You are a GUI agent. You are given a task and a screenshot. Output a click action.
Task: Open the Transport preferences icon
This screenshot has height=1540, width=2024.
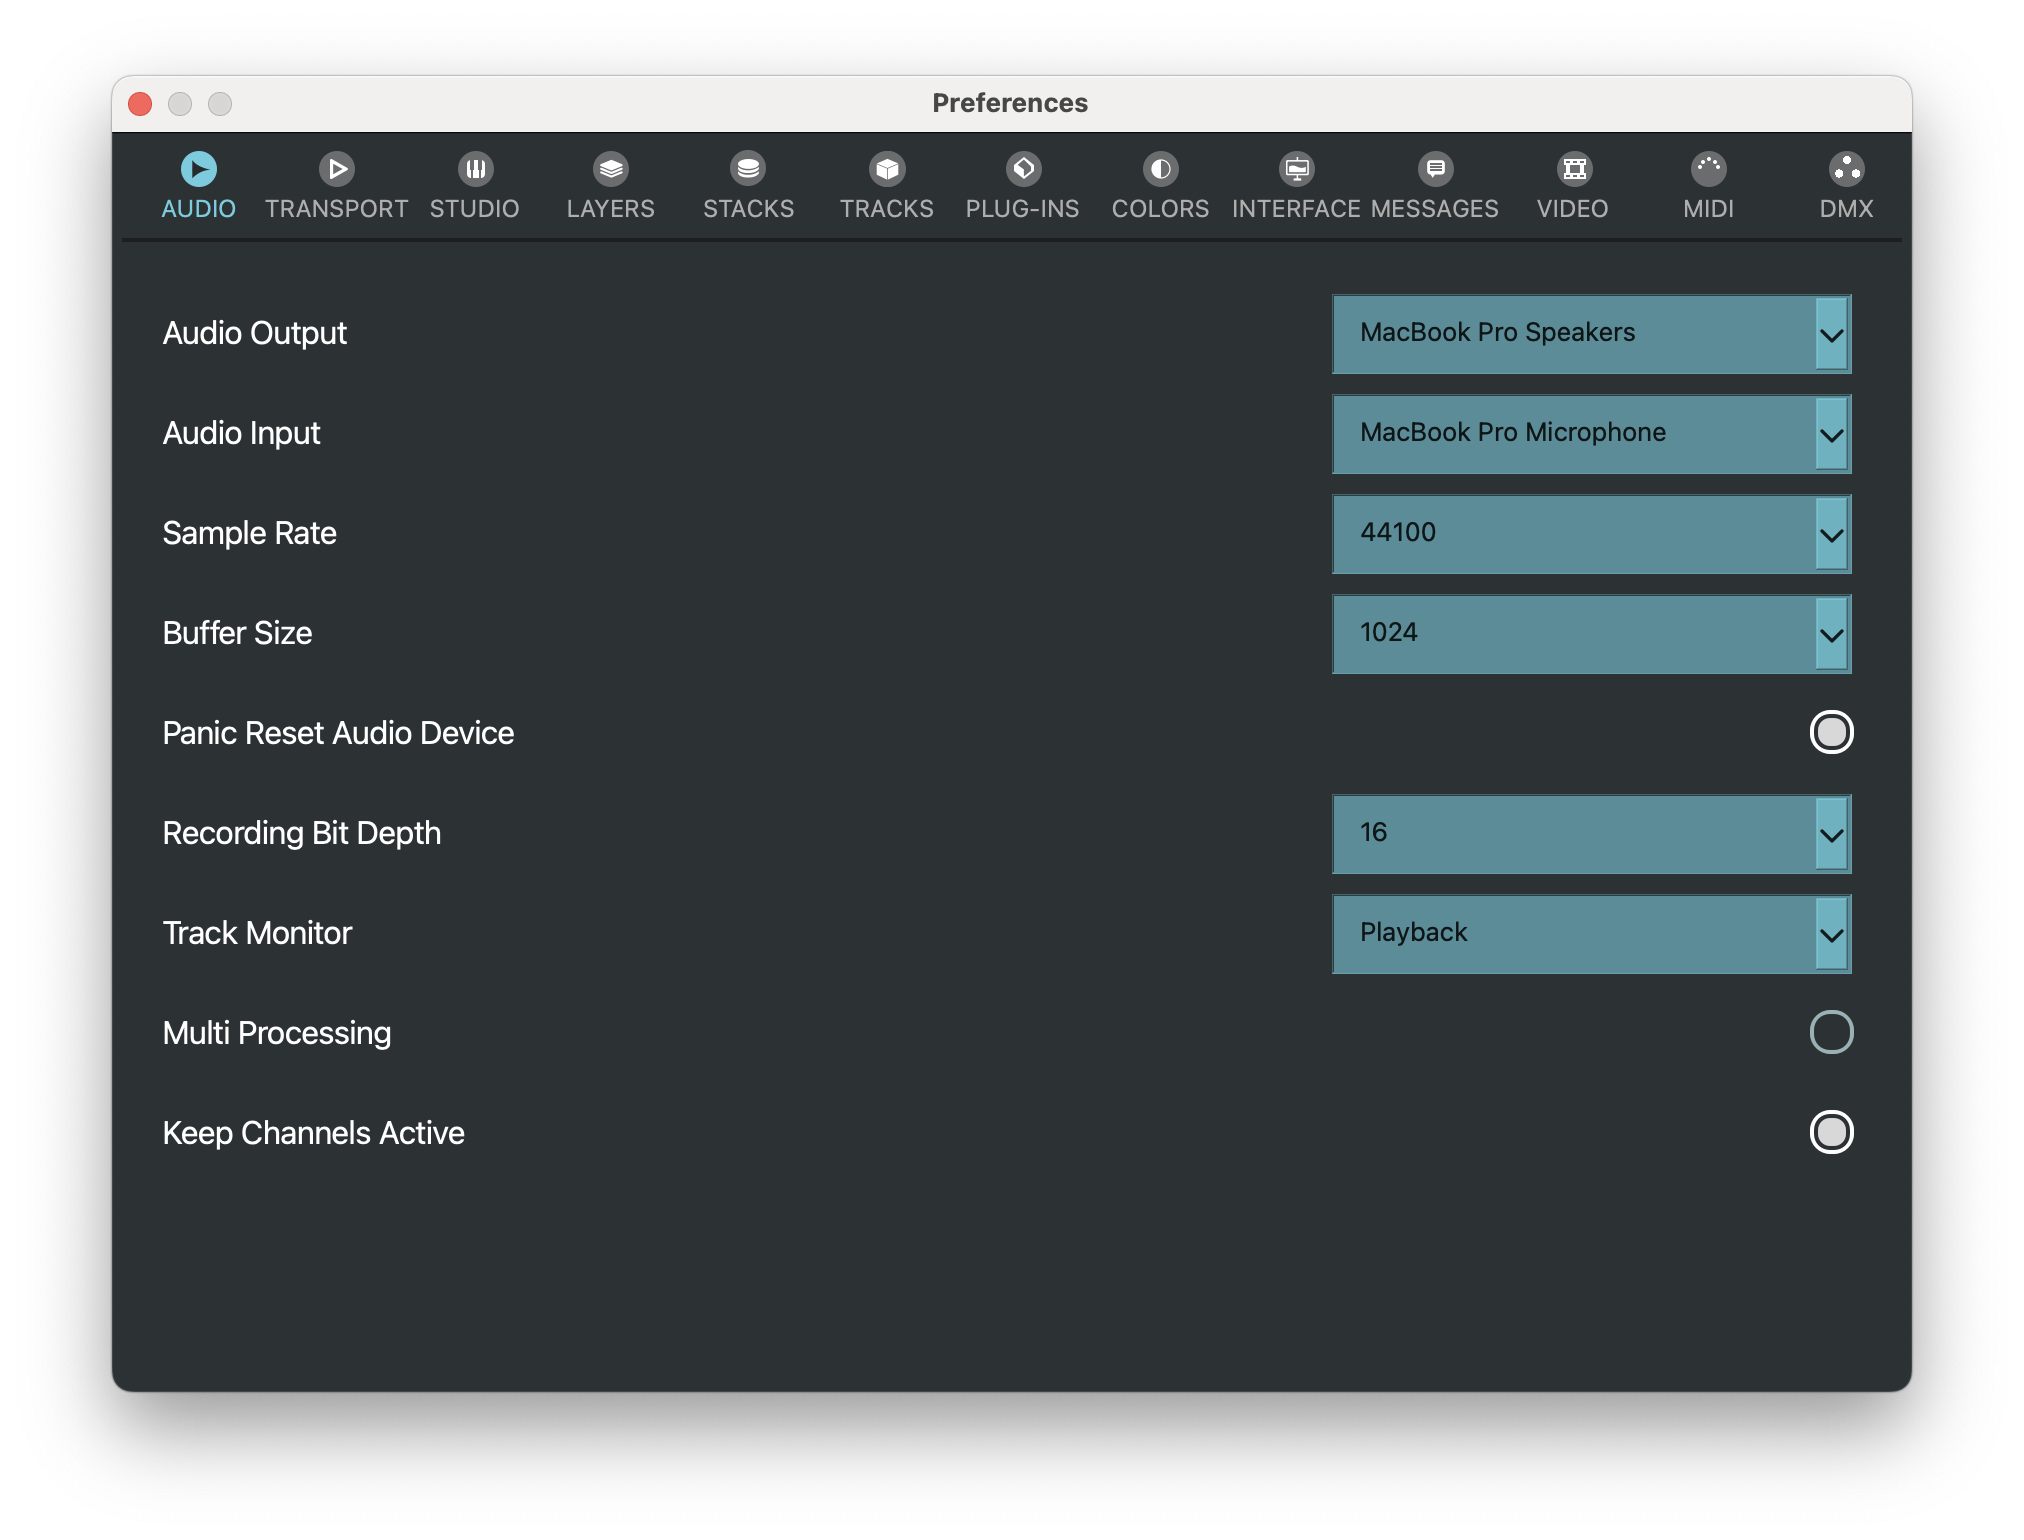pyautogui.click(x=337, y=169)
